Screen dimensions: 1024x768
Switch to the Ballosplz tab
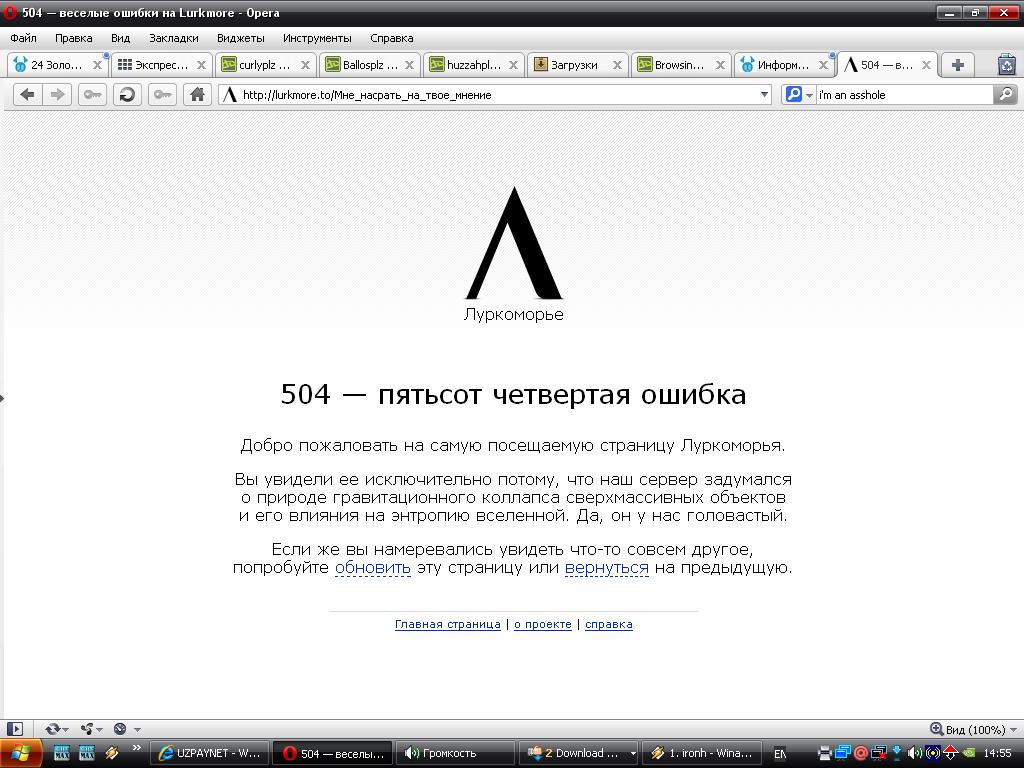pos(370,65)
